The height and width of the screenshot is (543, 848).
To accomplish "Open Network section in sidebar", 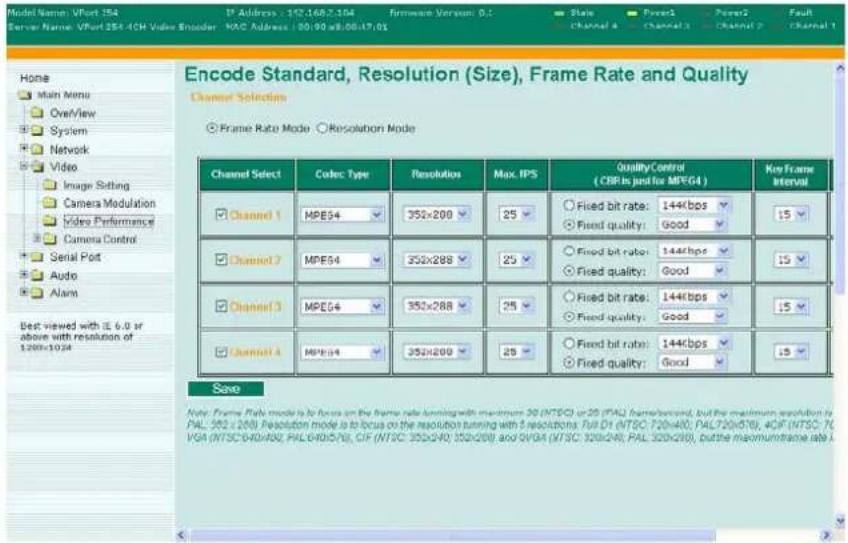I will [x=69, y=149].
